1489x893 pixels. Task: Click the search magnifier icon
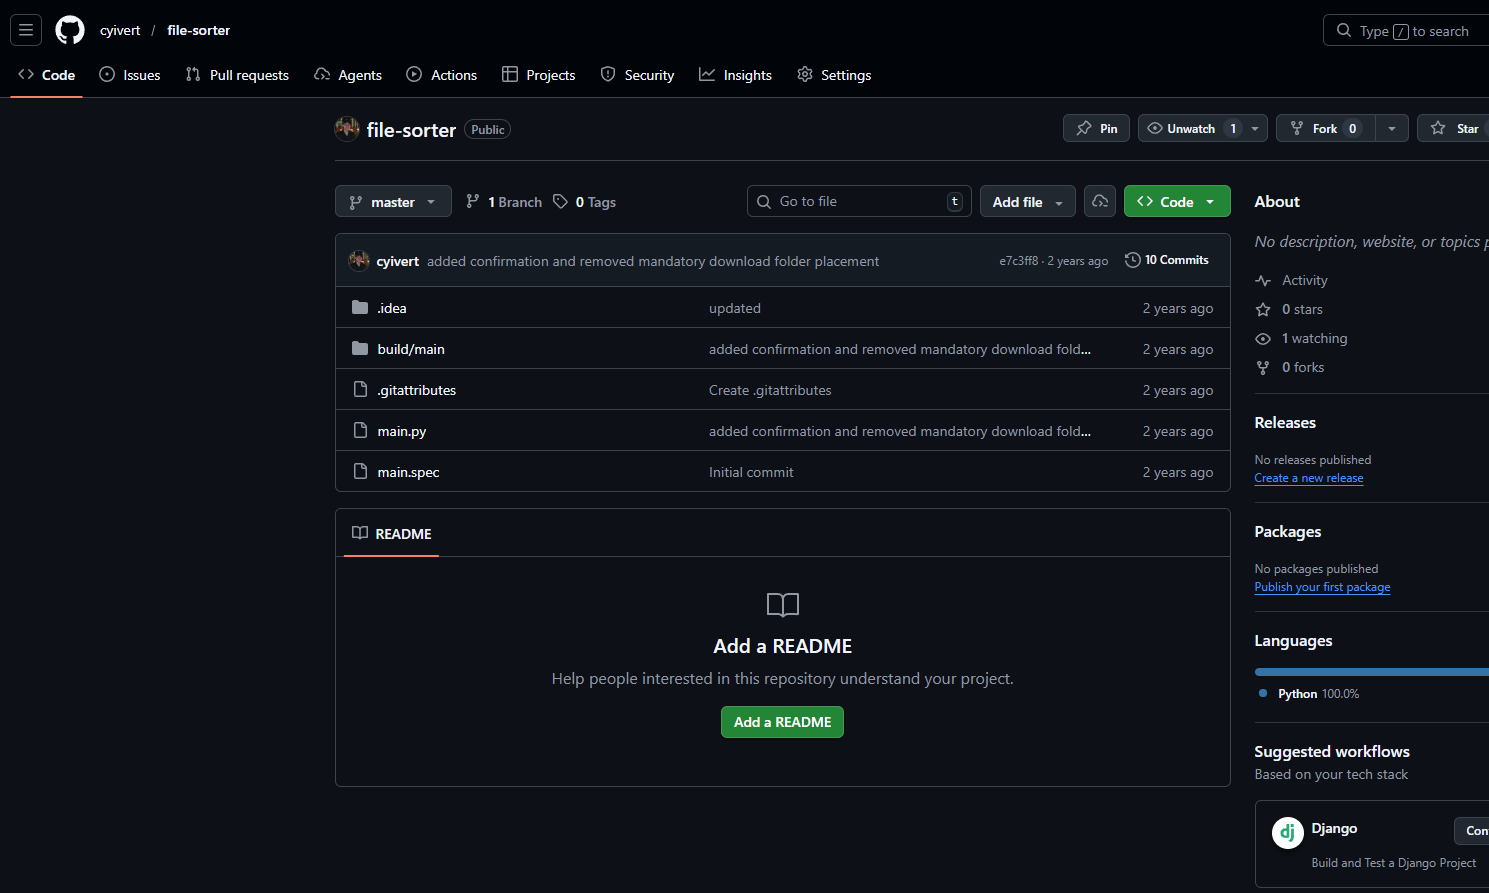tap(1343, 30)
